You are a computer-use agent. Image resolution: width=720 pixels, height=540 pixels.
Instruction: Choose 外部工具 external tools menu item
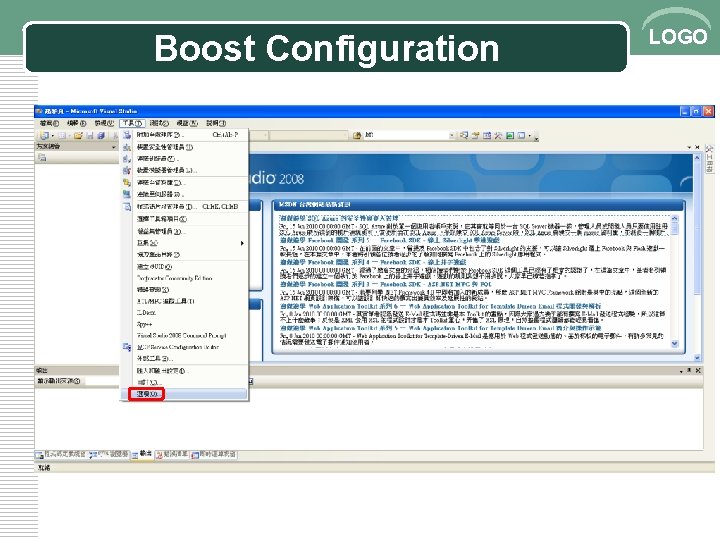(184, 358)
